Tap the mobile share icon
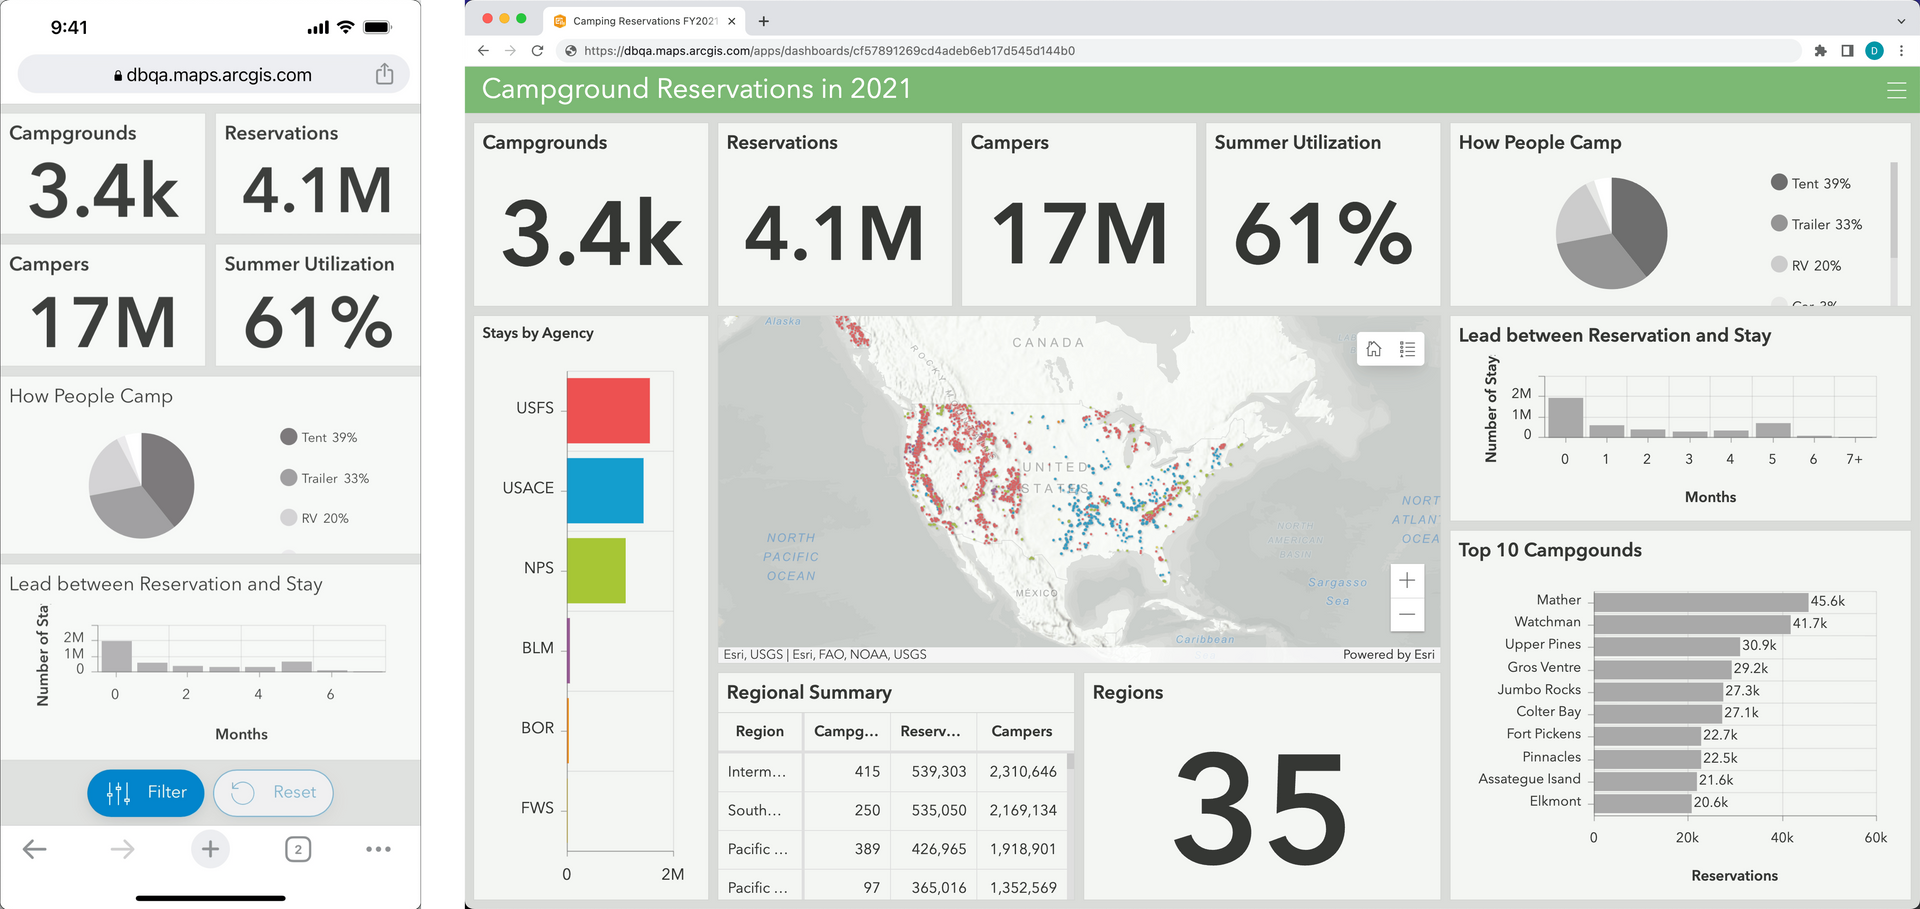 tap(384, 74)
